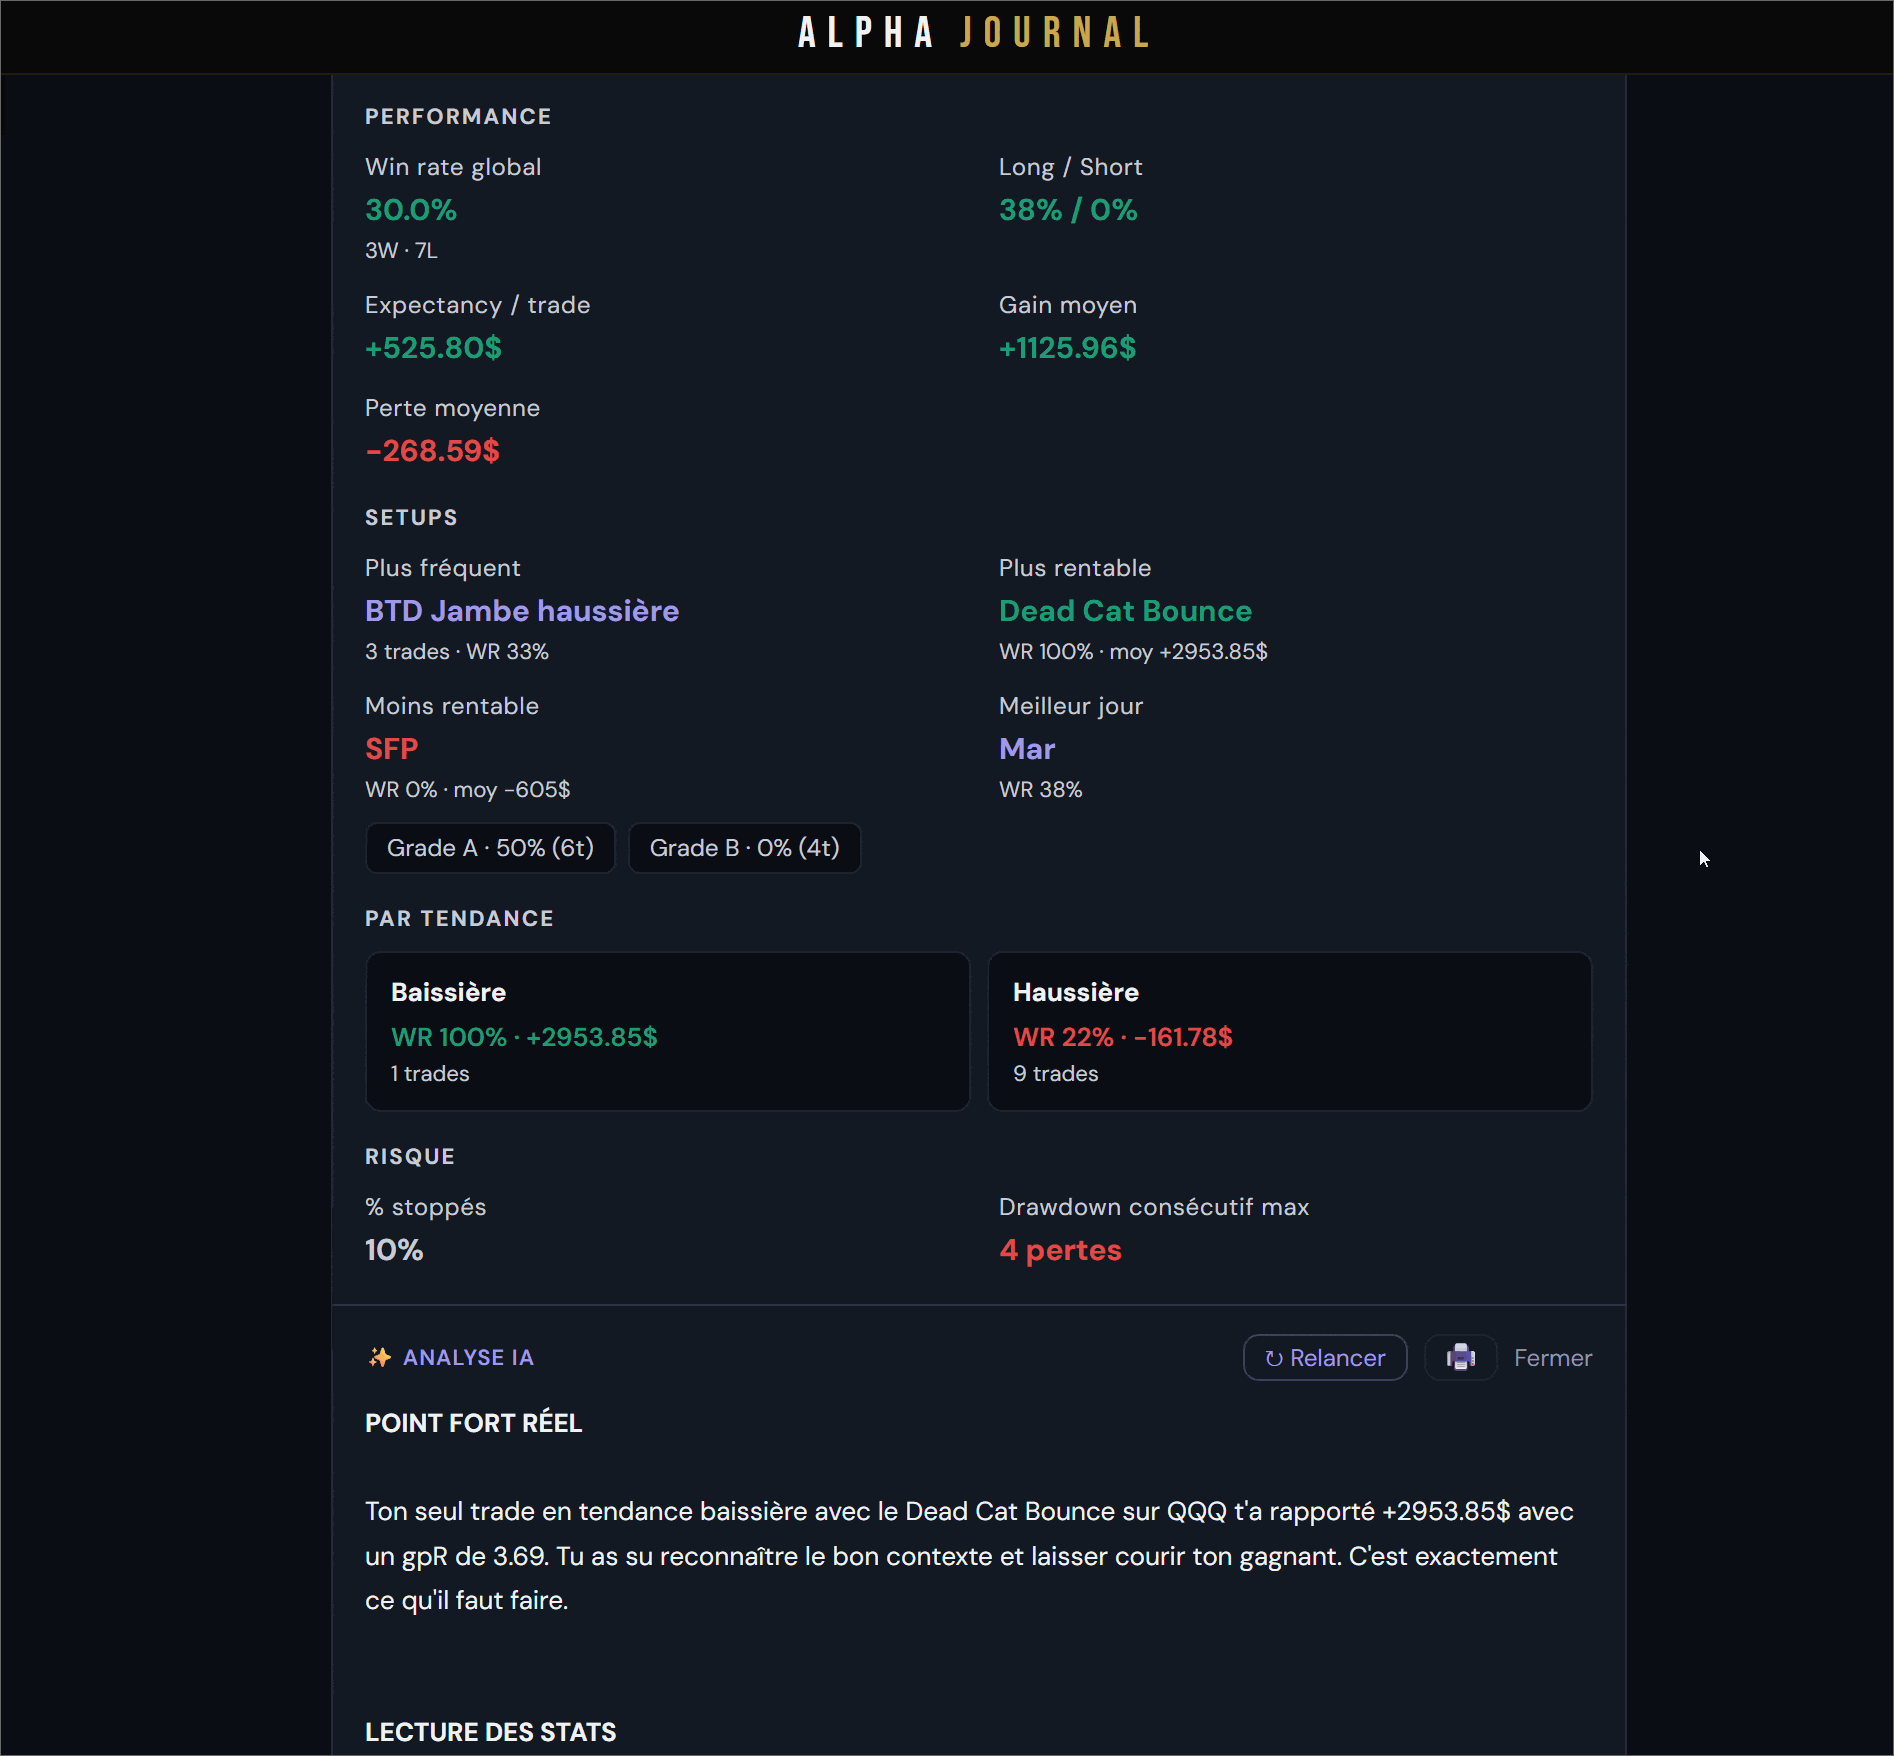1894x1756 pixels.
Task: Click the SETUPS section header
Action: pos(410,517)
